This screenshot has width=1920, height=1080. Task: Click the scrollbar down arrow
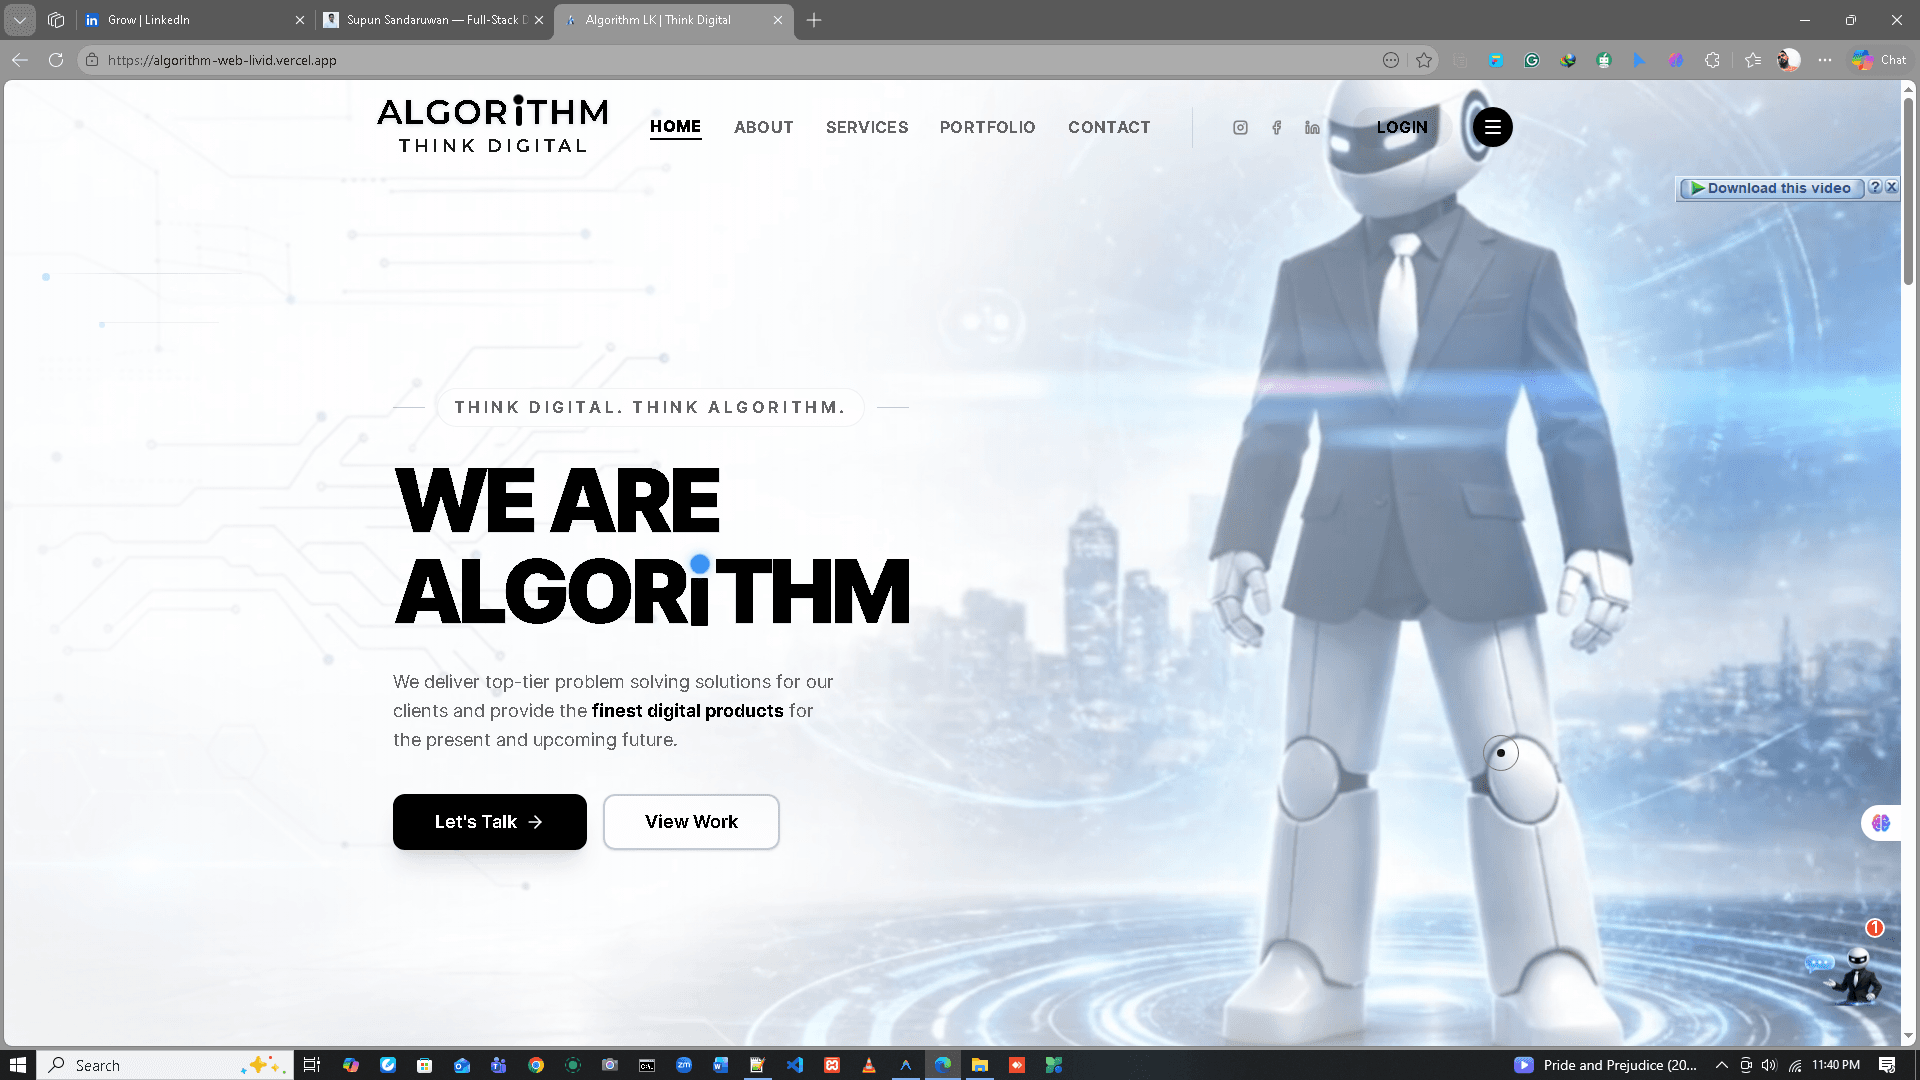point(1908,1036)
